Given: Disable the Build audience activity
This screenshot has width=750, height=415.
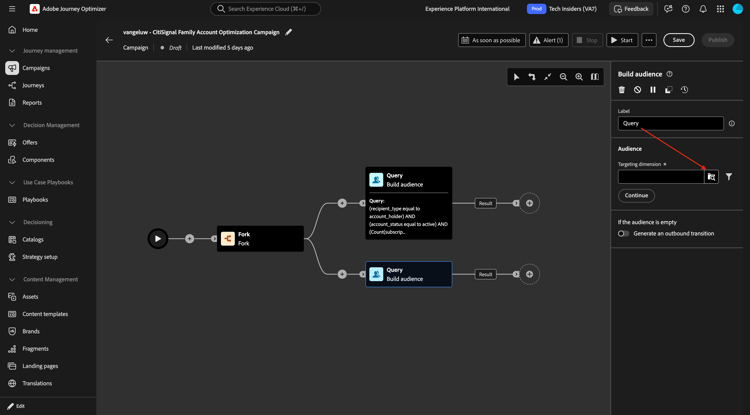Looking at the screenshot, I should pyautogui.click(x=637, y=90).
